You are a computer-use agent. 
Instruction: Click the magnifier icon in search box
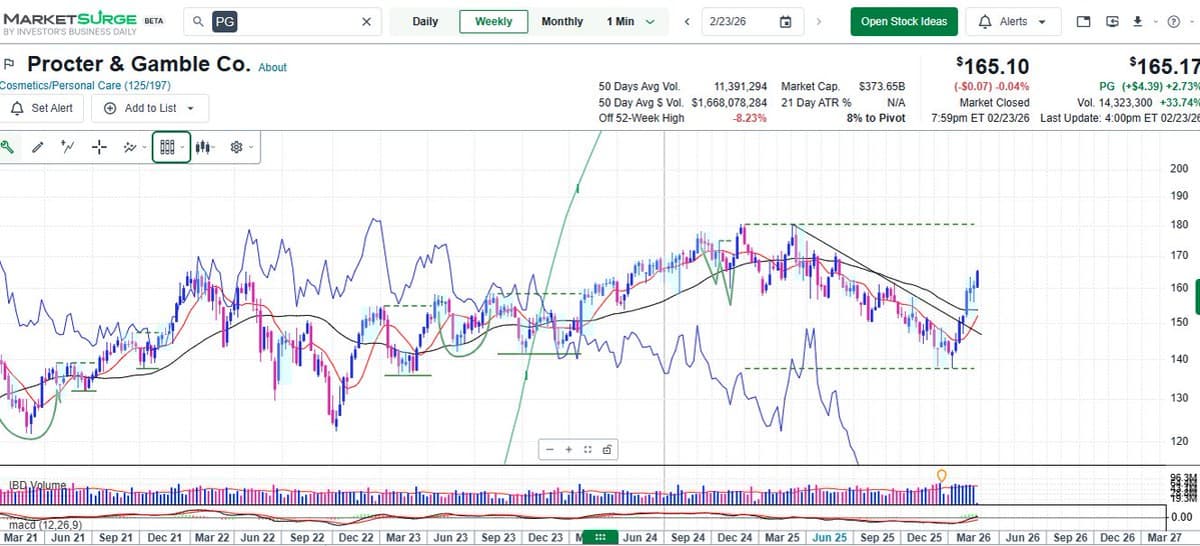point(199,21)
